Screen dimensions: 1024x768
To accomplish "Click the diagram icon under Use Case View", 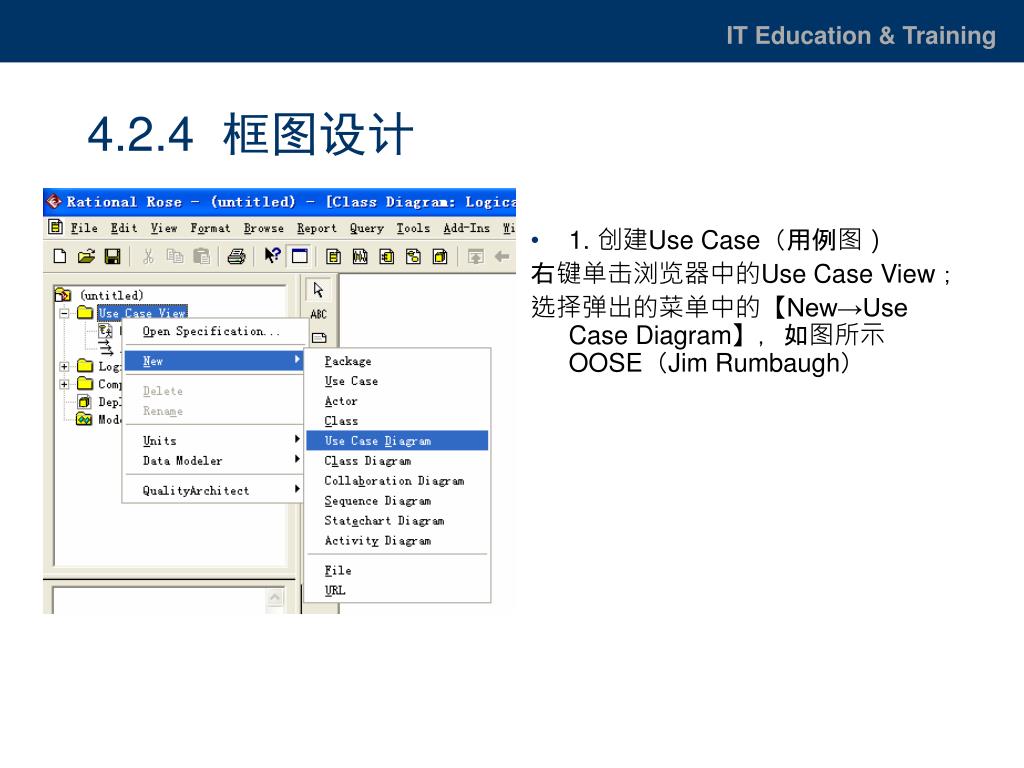I will coord(105,331).
